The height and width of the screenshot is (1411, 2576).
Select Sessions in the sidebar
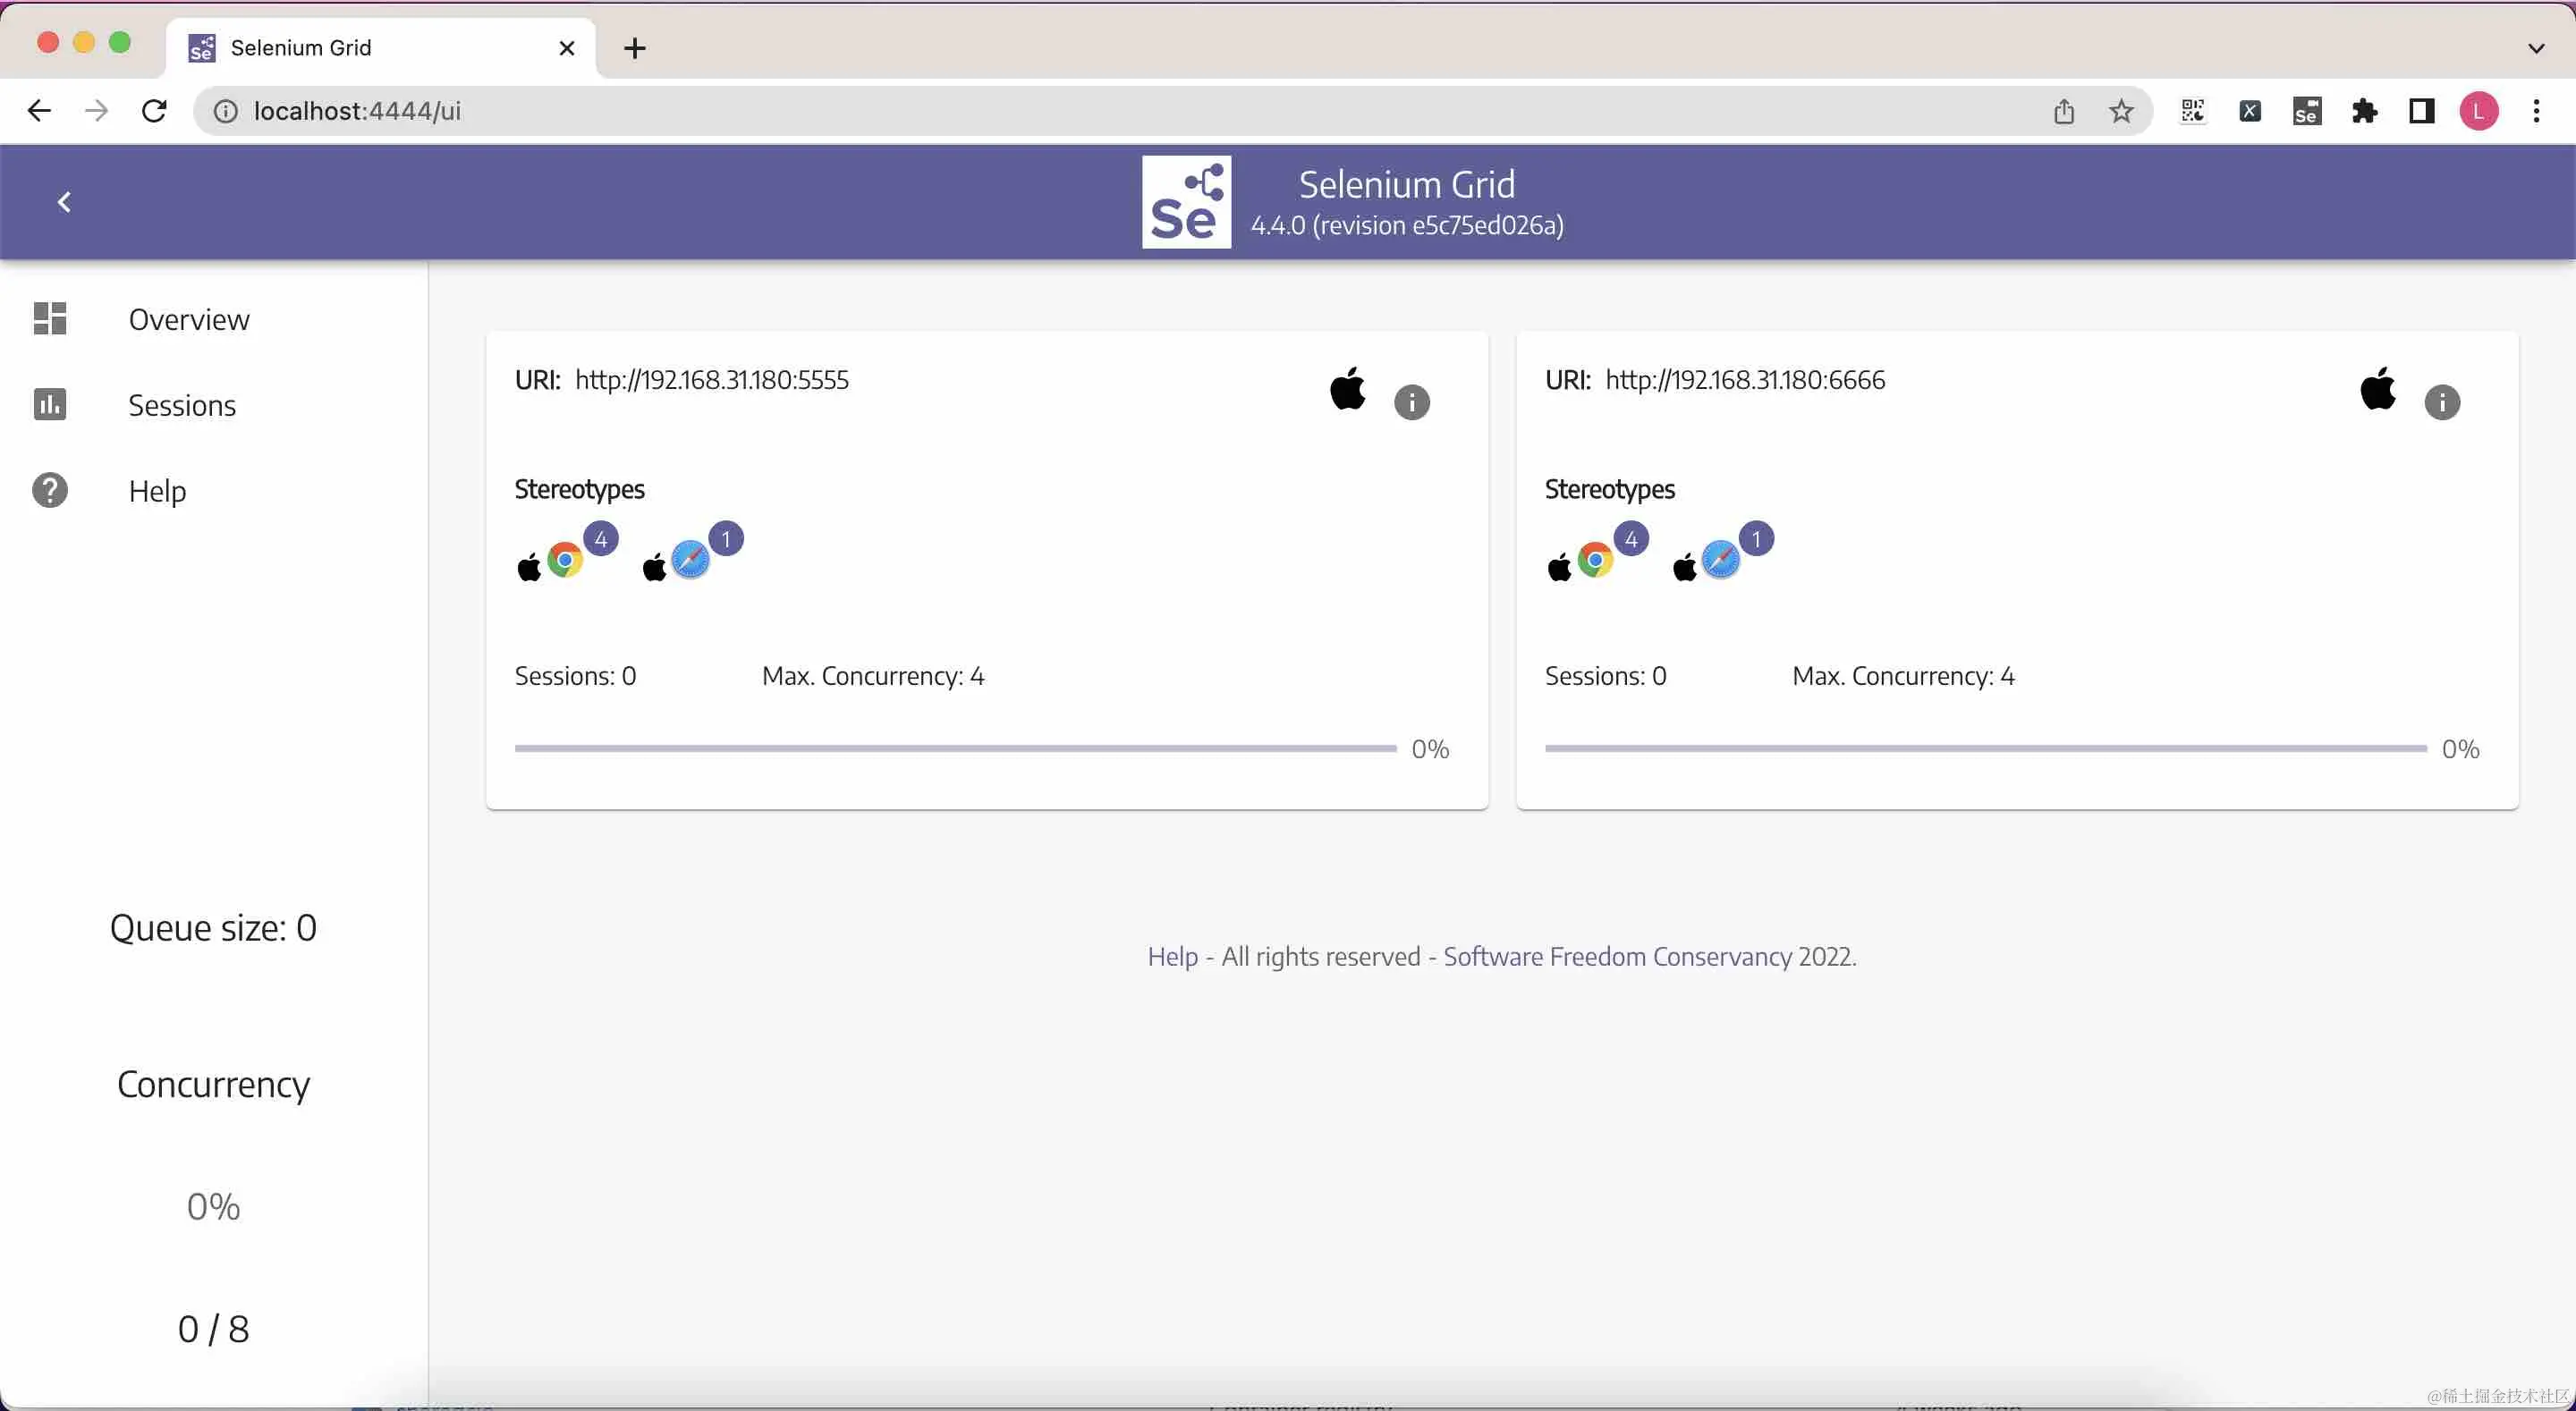click(182, 405)
